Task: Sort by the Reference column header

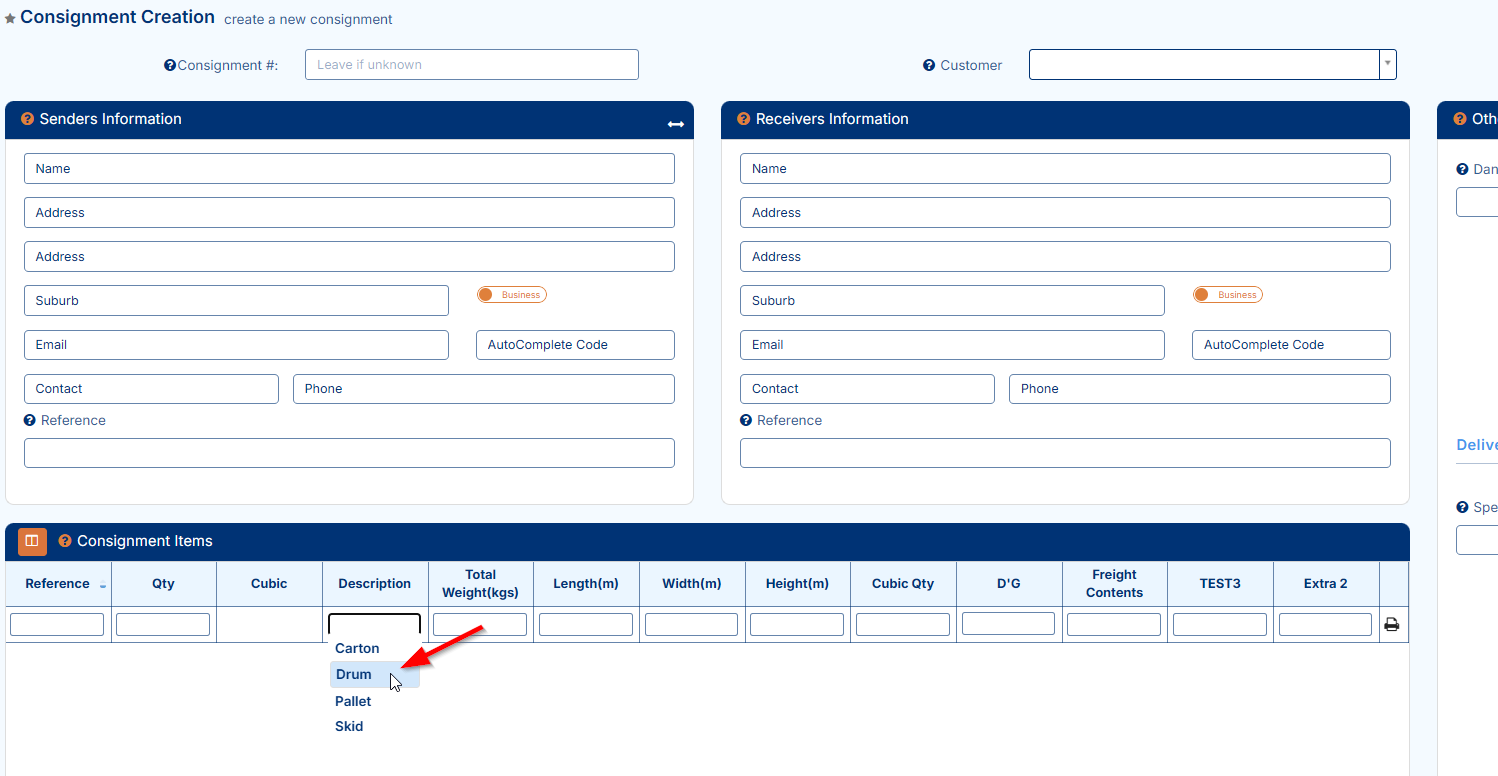Action: point(58,584)
